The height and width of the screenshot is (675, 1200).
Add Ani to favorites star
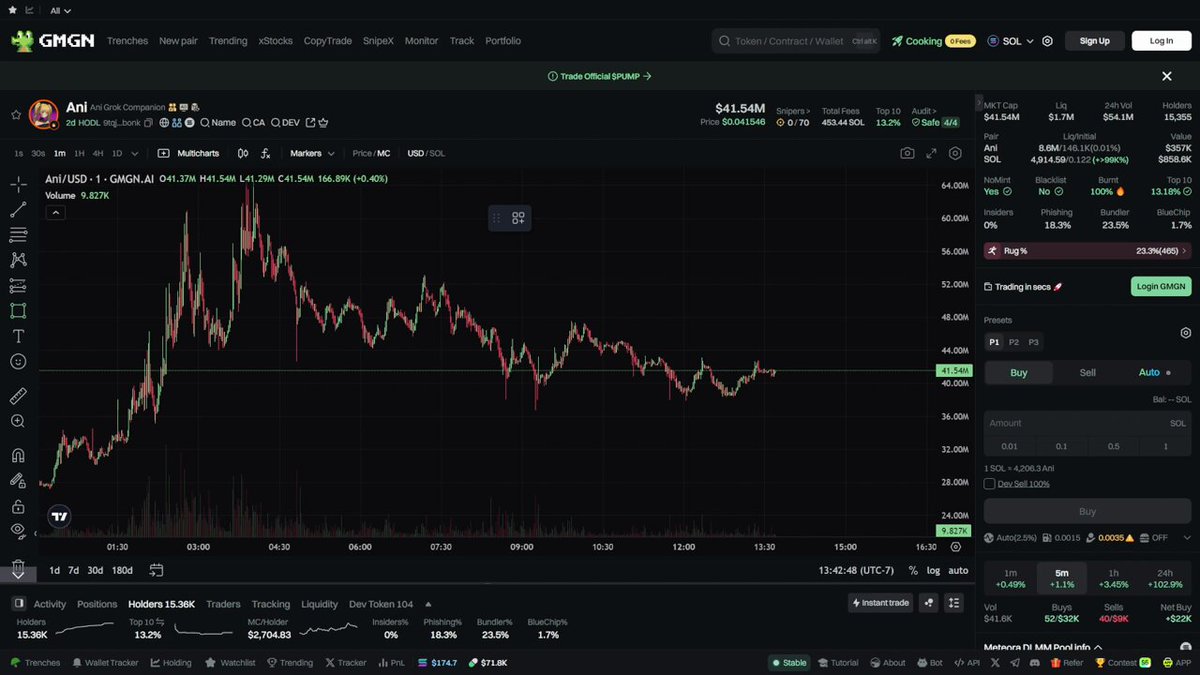pos(15,115)
